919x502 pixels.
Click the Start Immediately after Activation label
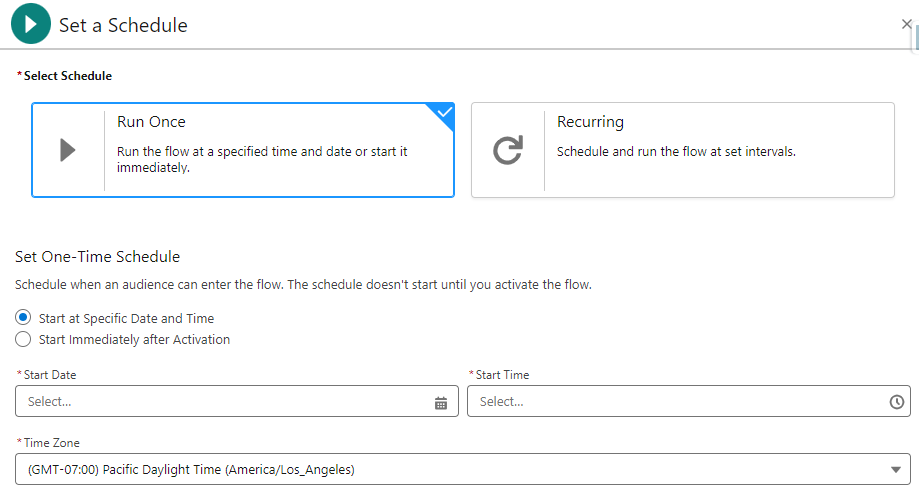coord(134,340)
